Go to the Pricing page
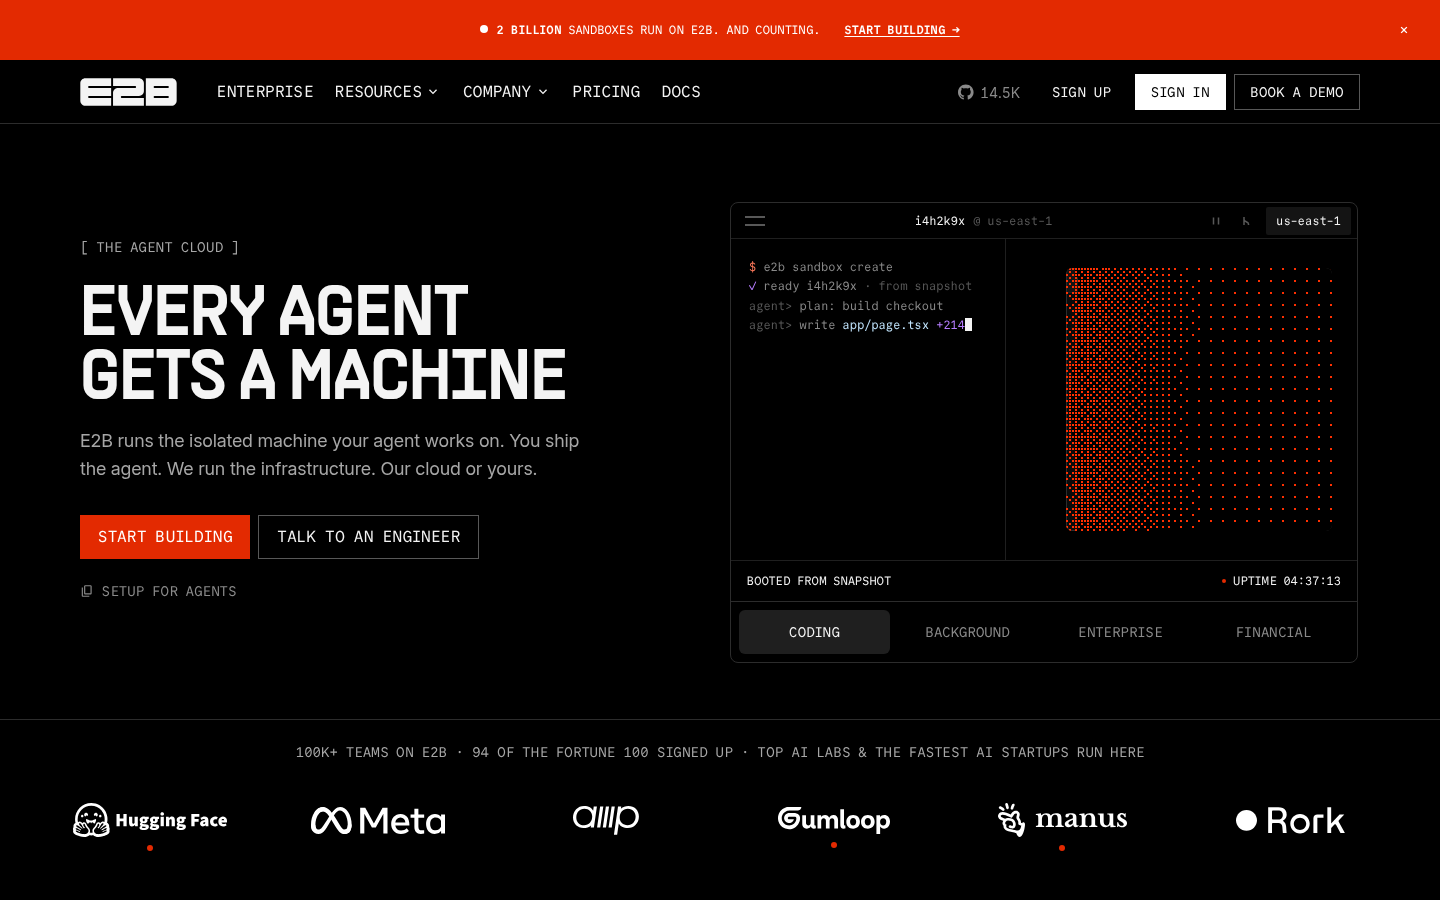 click(606, 92)
